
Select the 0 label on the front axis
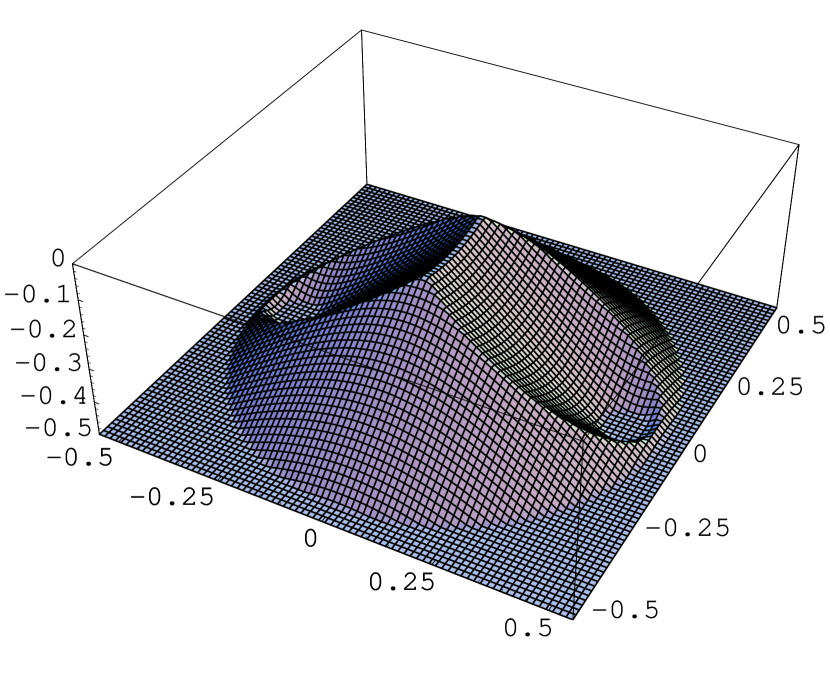(x=310, y=538)
